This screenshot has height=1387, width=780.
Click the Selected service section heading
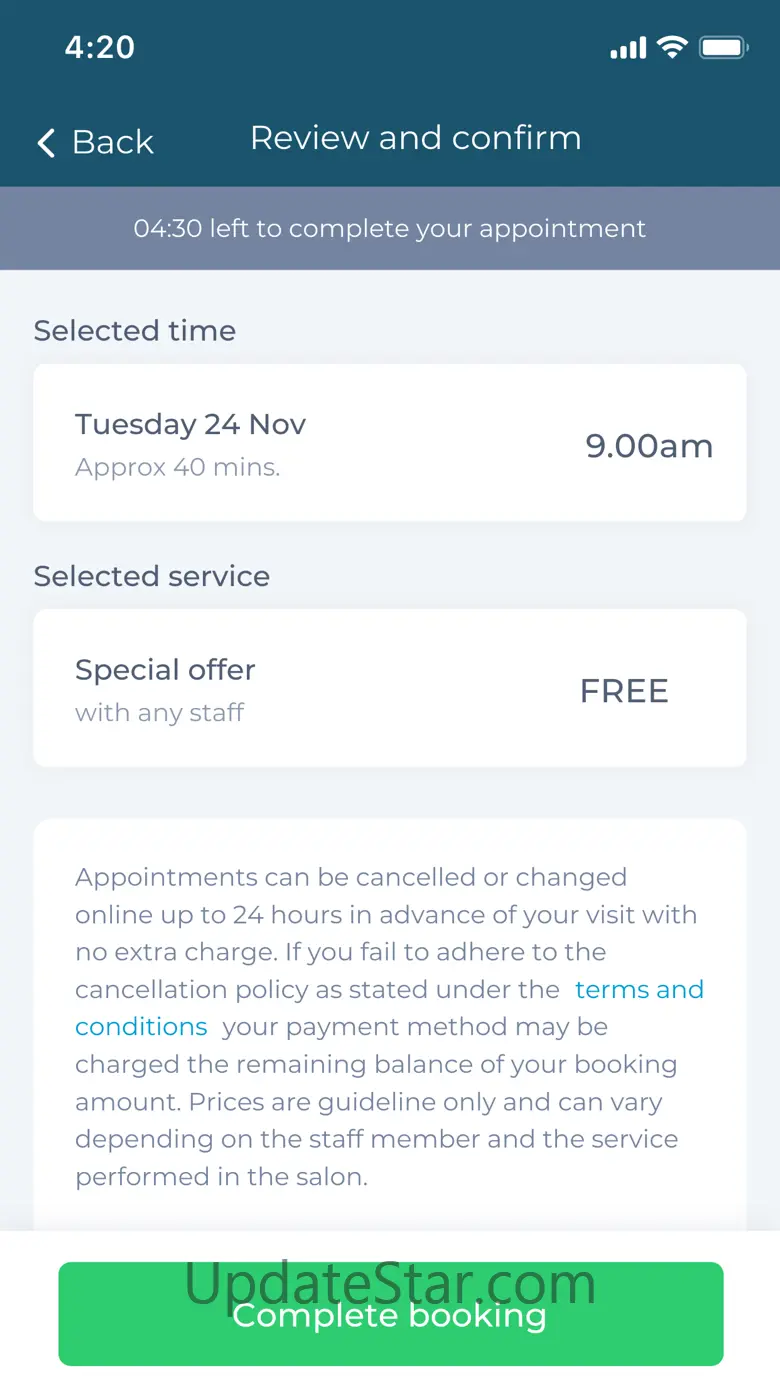pos(152,576)
